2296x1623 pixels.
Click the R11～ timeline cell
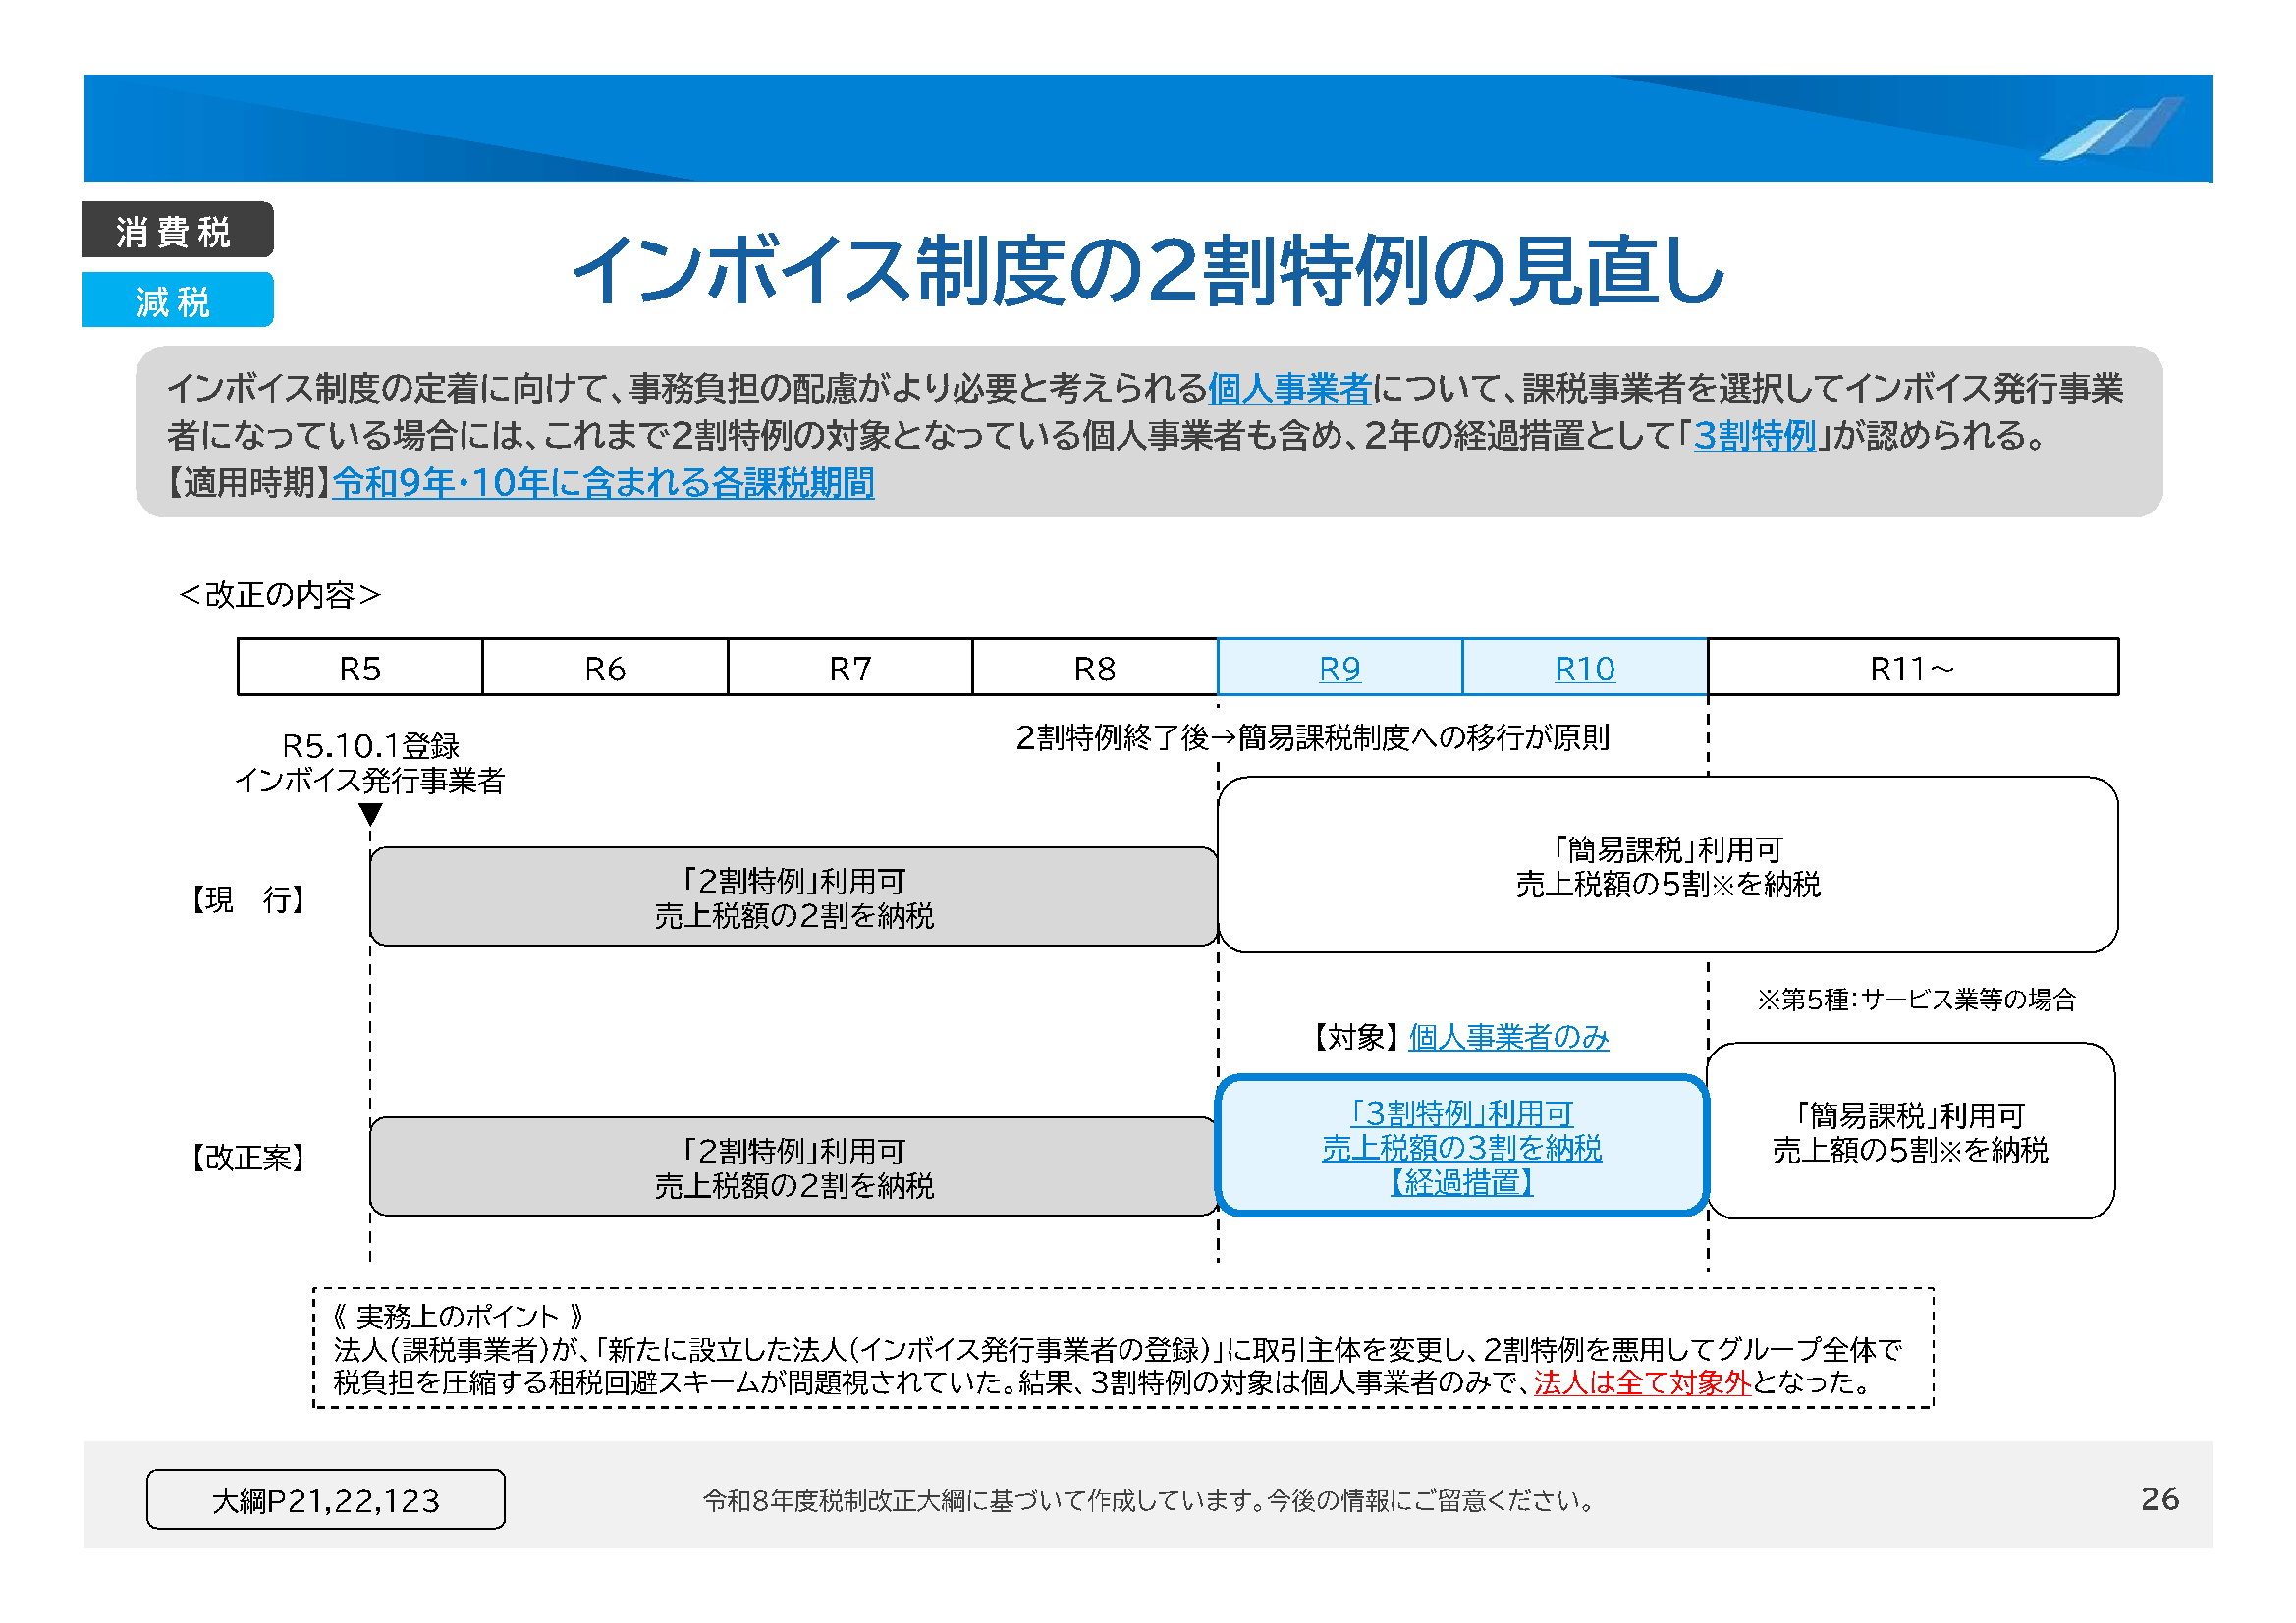pyautogui.click(x=1911, y=668)
